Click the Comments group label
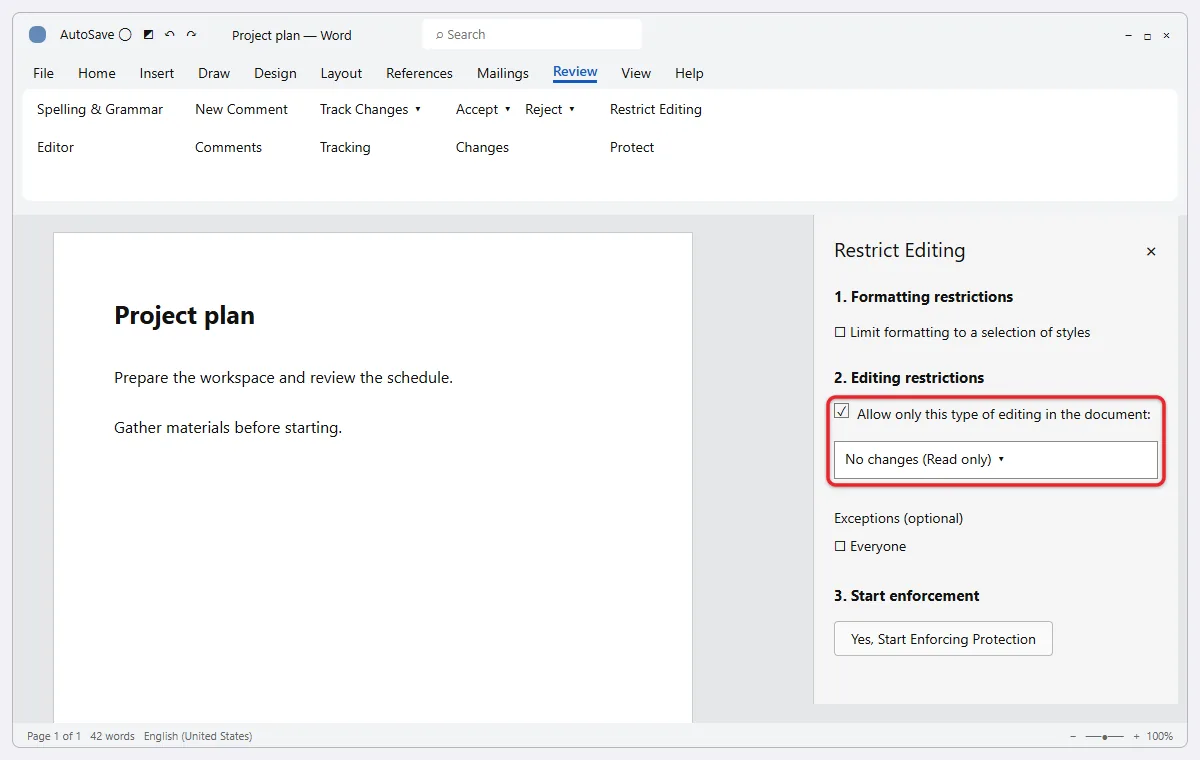The height and width of the screenshot is (760, 1200). (228, 147)
